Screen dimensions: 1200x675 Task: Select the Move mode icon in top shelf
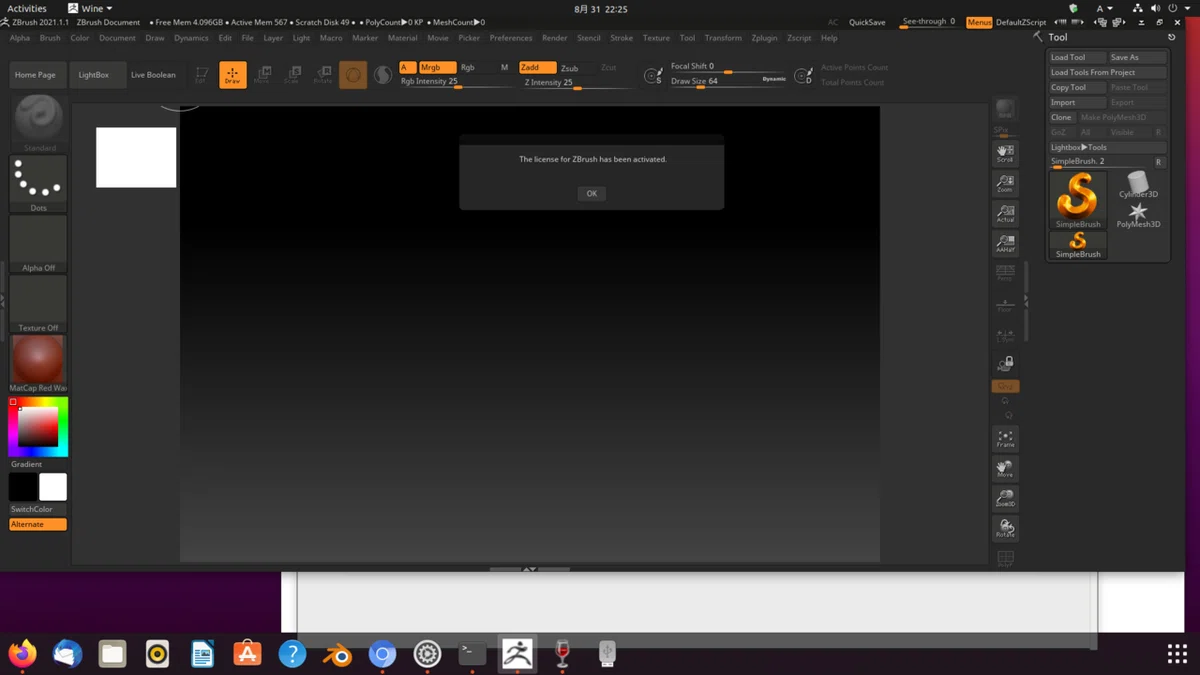click(262, 75)
